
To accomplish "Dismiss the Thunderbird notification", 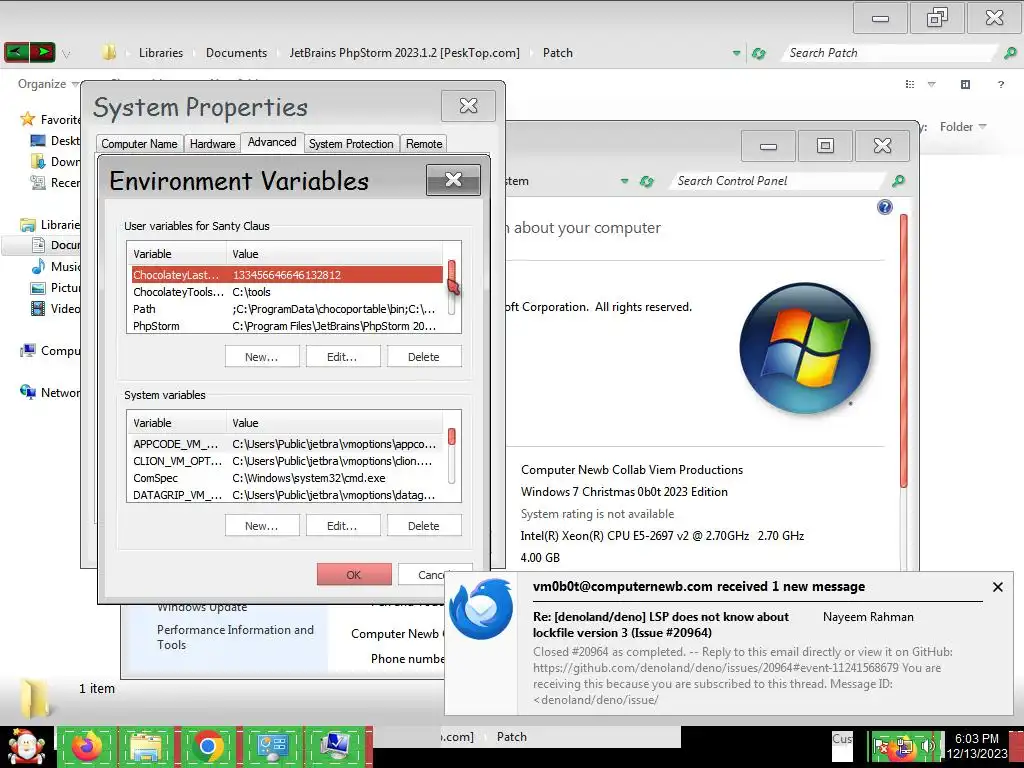I will coord(997,587).
